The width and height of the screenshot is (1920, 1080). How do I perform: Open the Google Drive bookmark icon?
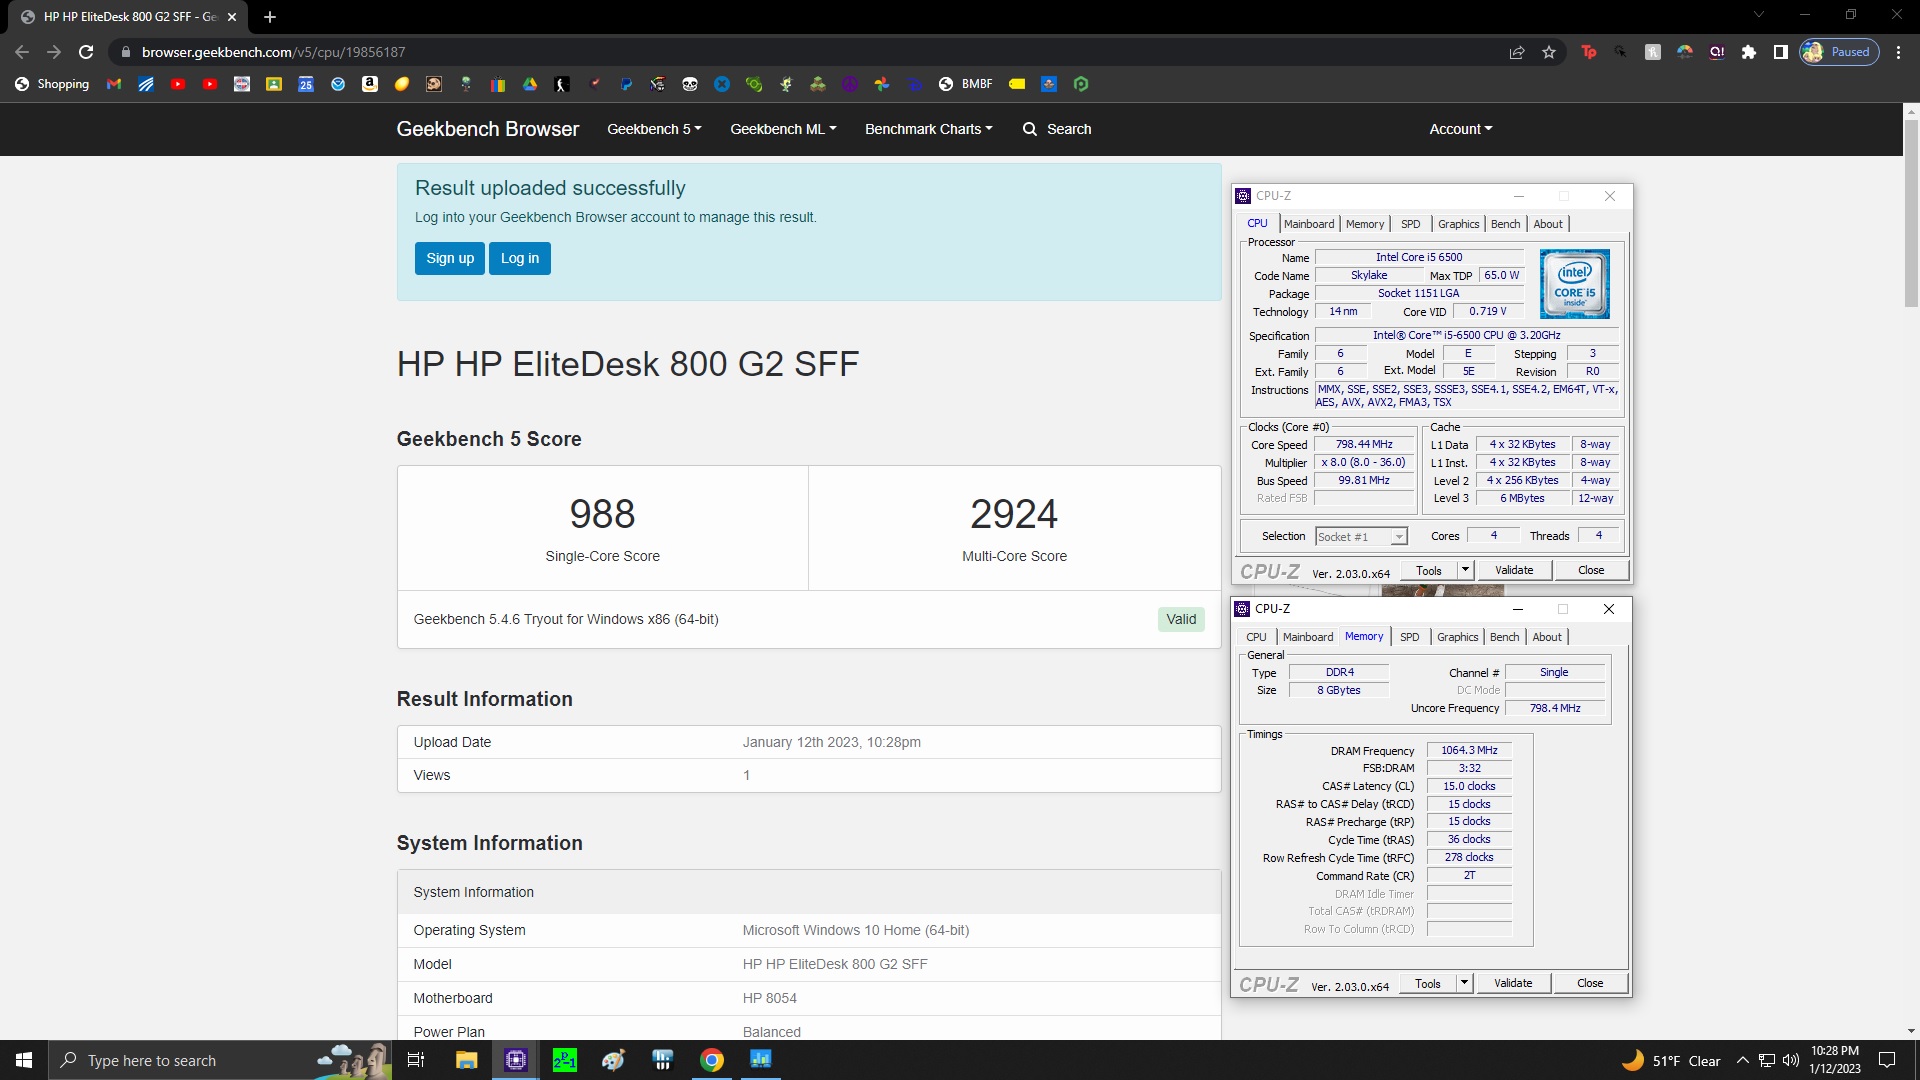[x=530, y=84]
